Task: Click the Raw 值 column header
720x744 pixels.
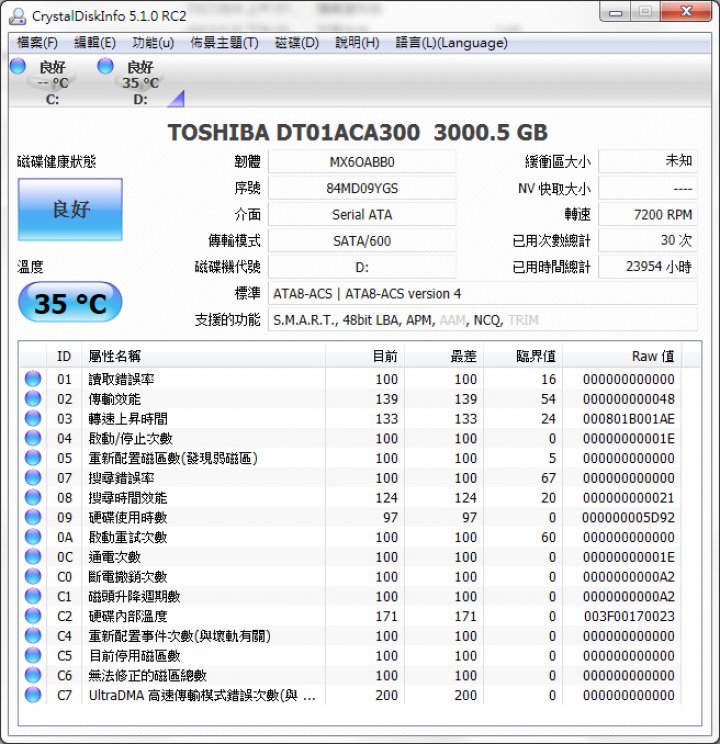Action: 622,356
